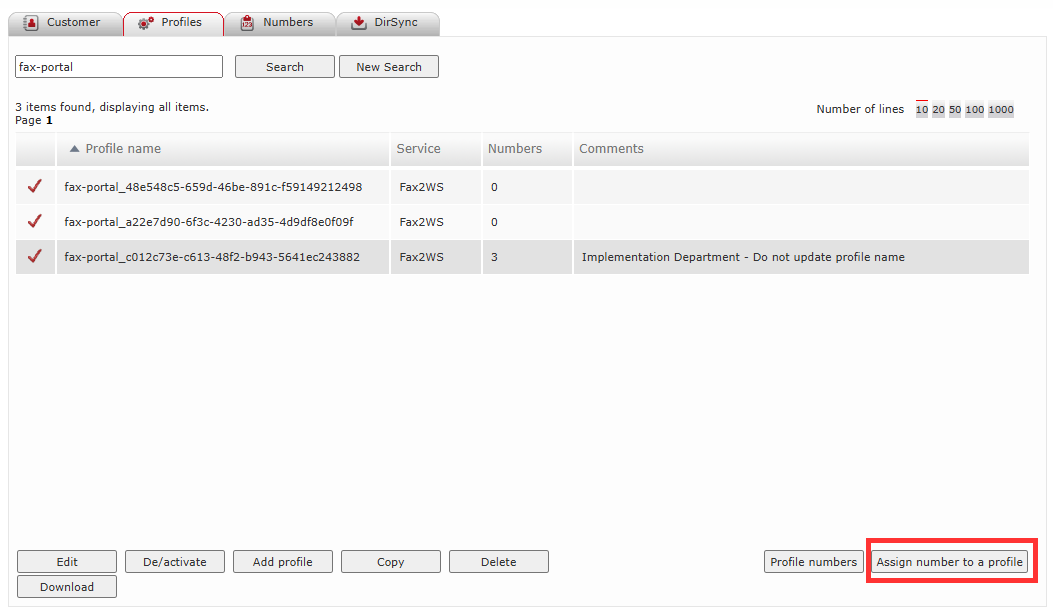Start a New Search
The width and height of the screenshot is (1053, 609).
coord(388,66)
